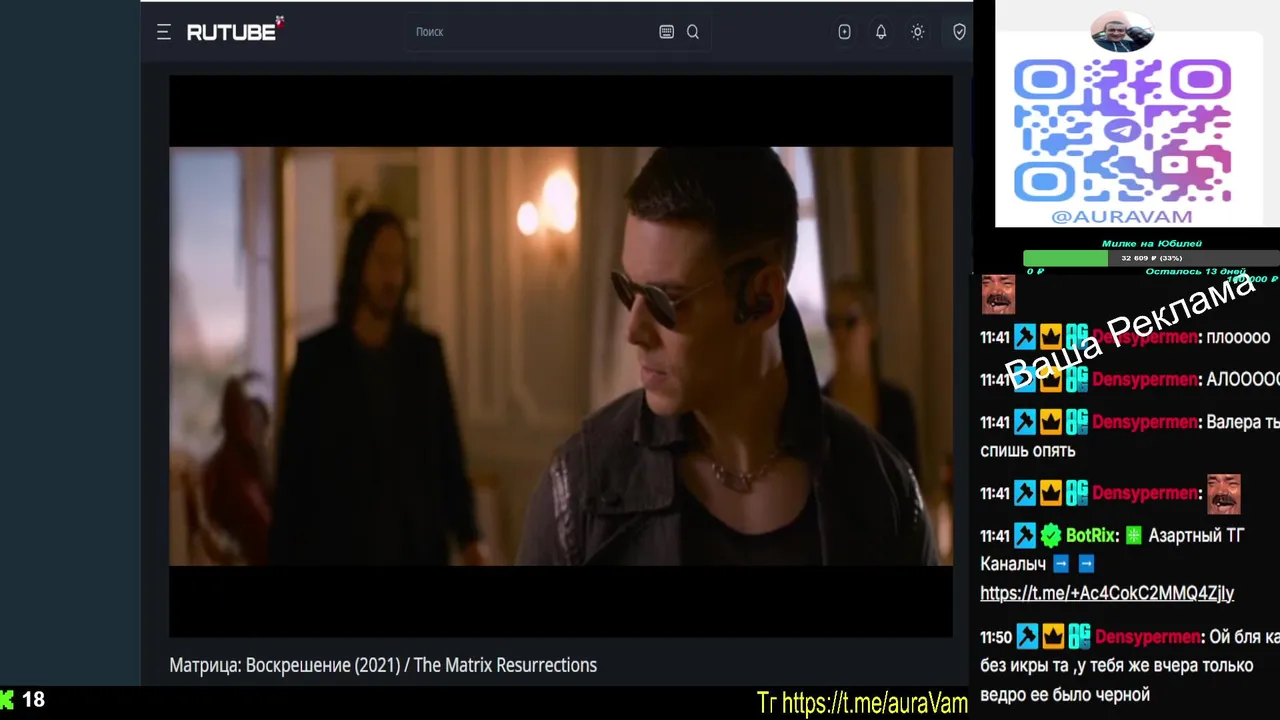Click moderator badge on the emote-only 11:41 message
Image resolution: width=1280 pixels, height=720 pixels.
point(1025,493)
